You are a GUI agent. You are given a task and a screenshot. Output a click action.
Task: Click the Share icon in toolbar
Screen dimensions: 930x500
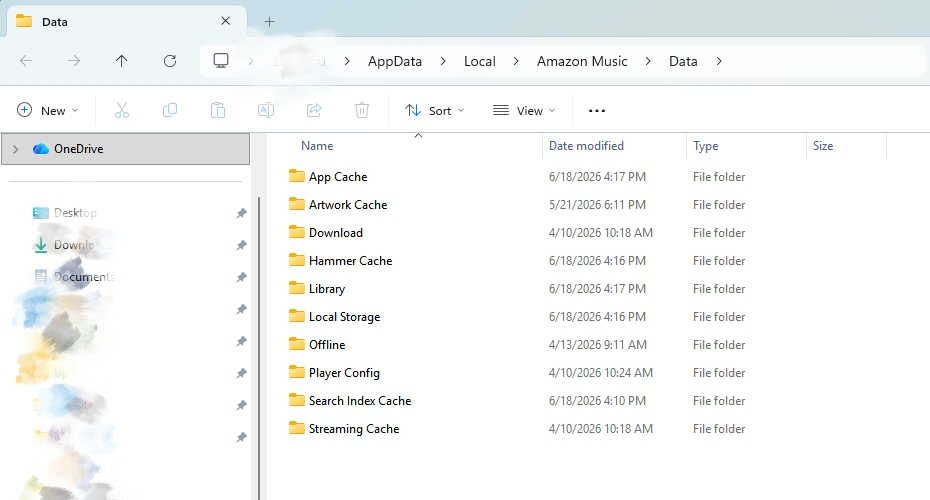click(314, 110)
